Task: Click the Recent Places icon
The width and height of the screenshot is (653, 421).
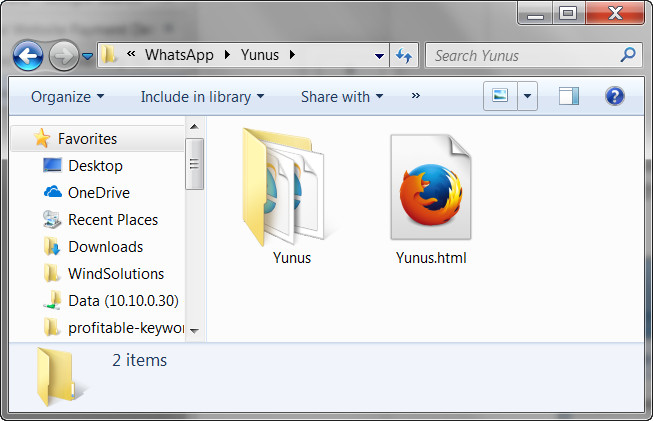Action: click(x=52, y=219)
